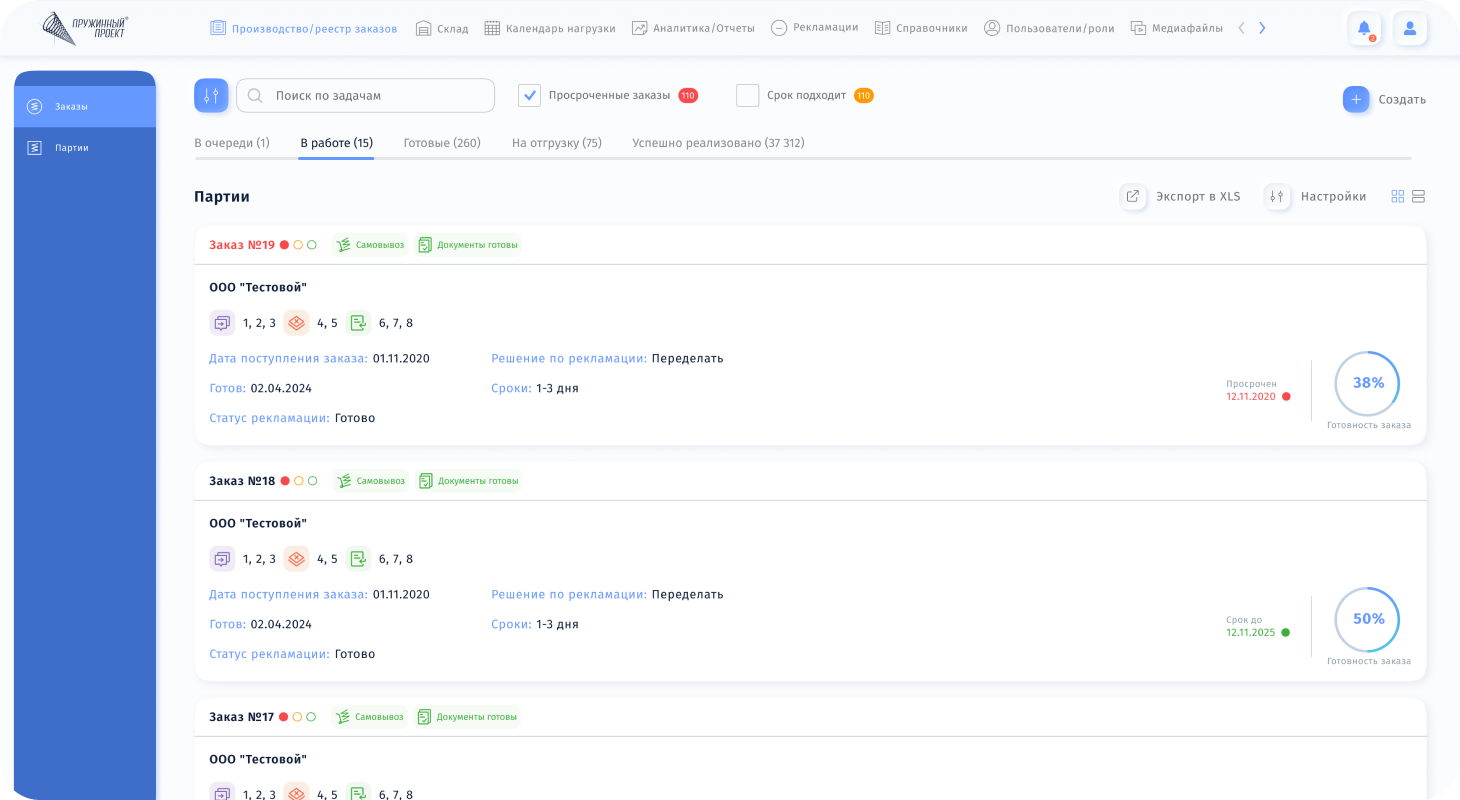Viewport: 1460px width, 800px height.
Task: Switch to list view layout icon
Action: pyautogui.click(x=1418, y=196)
